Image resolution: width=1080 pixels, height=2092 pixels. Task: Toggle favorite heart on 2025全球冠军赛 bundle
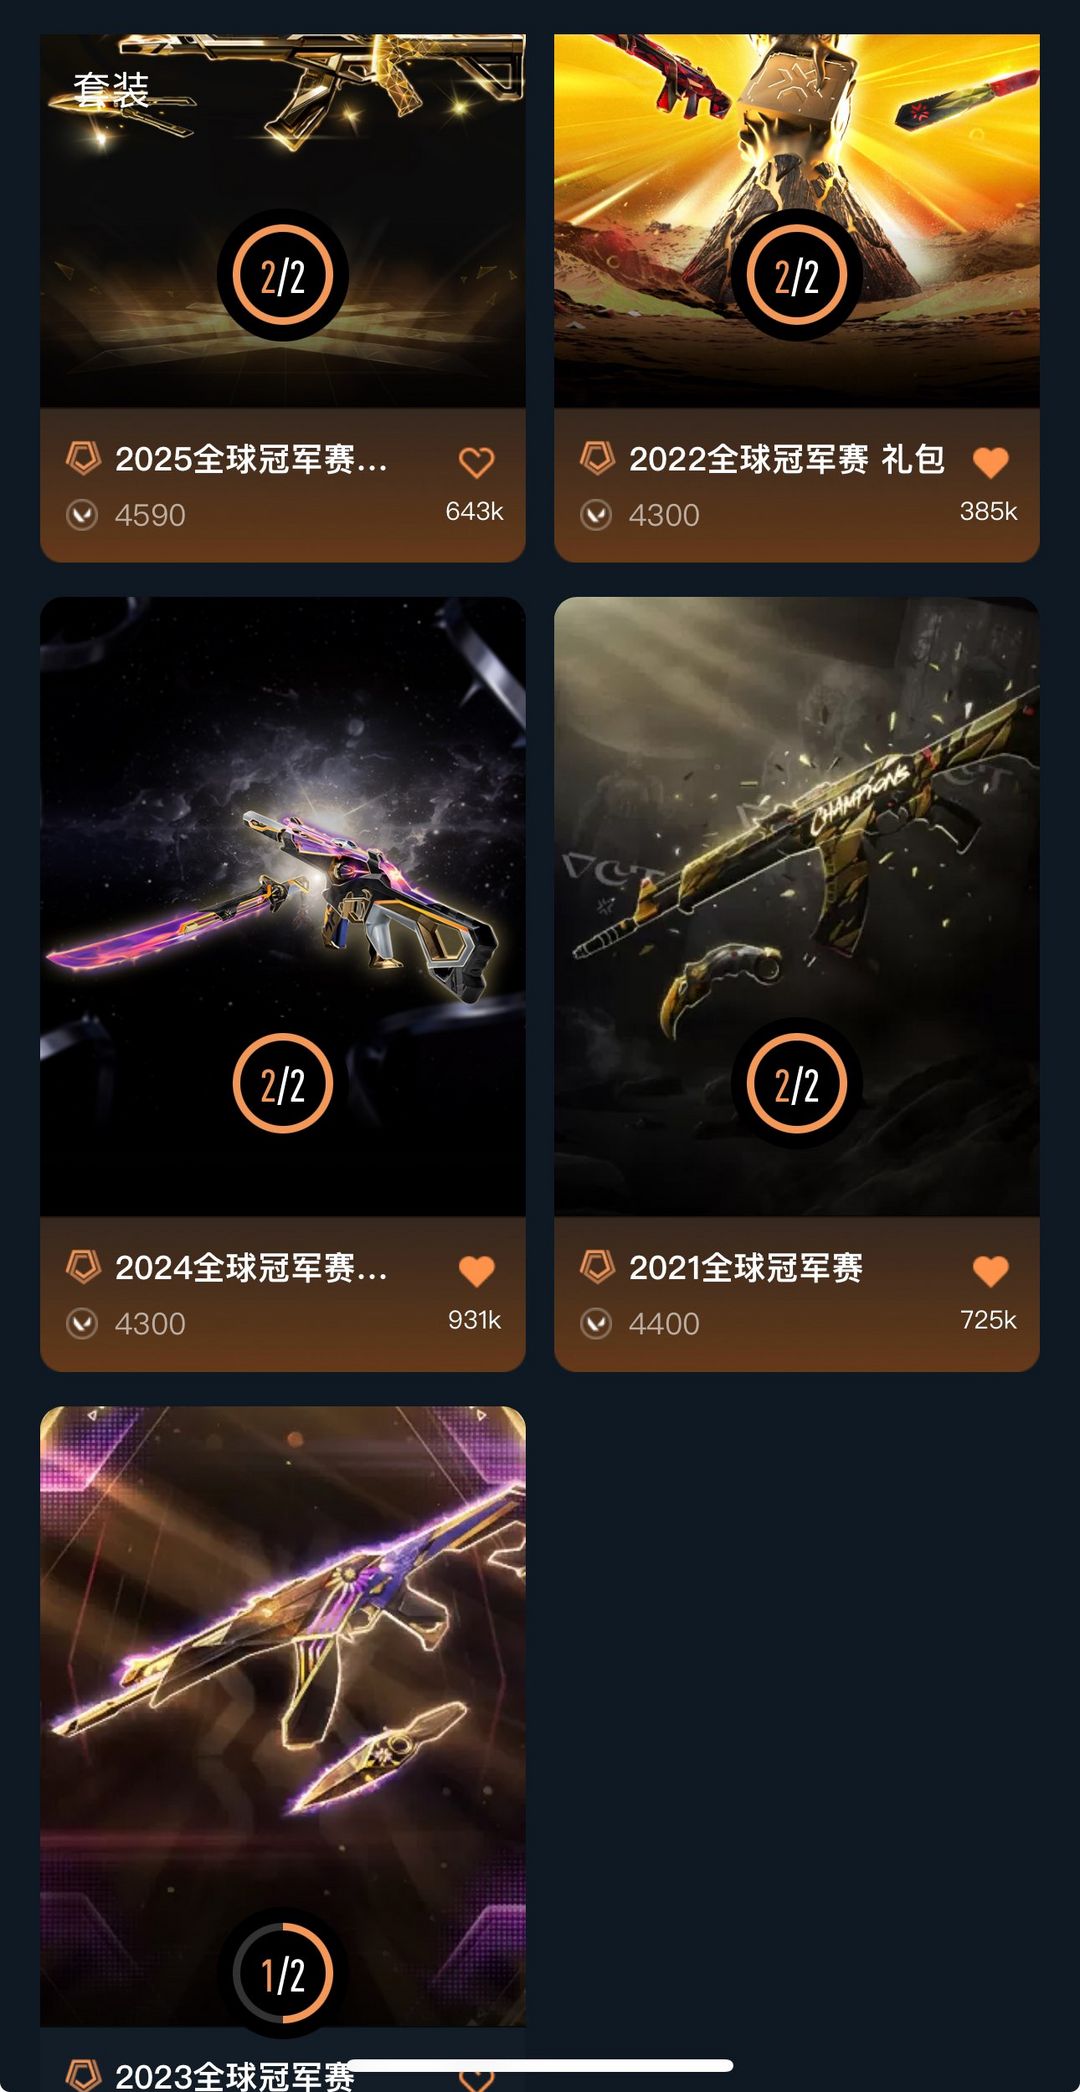[x=476, y=462]
